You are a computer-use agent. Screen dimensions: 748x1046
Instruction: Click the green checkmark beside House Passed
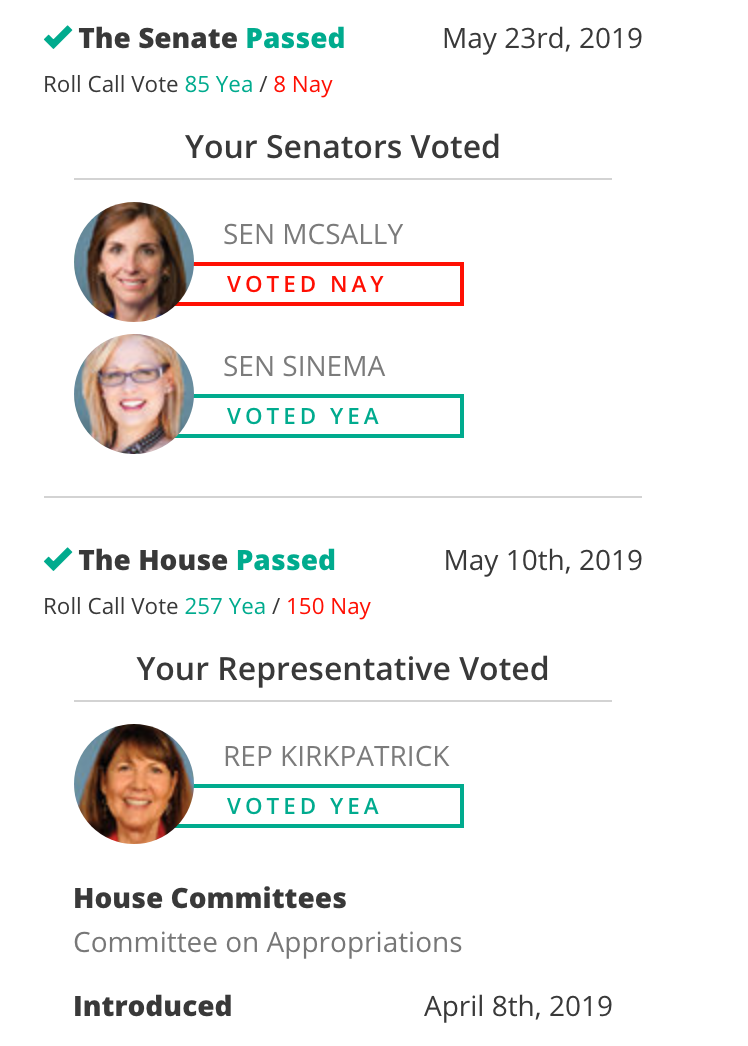[57, 559]
